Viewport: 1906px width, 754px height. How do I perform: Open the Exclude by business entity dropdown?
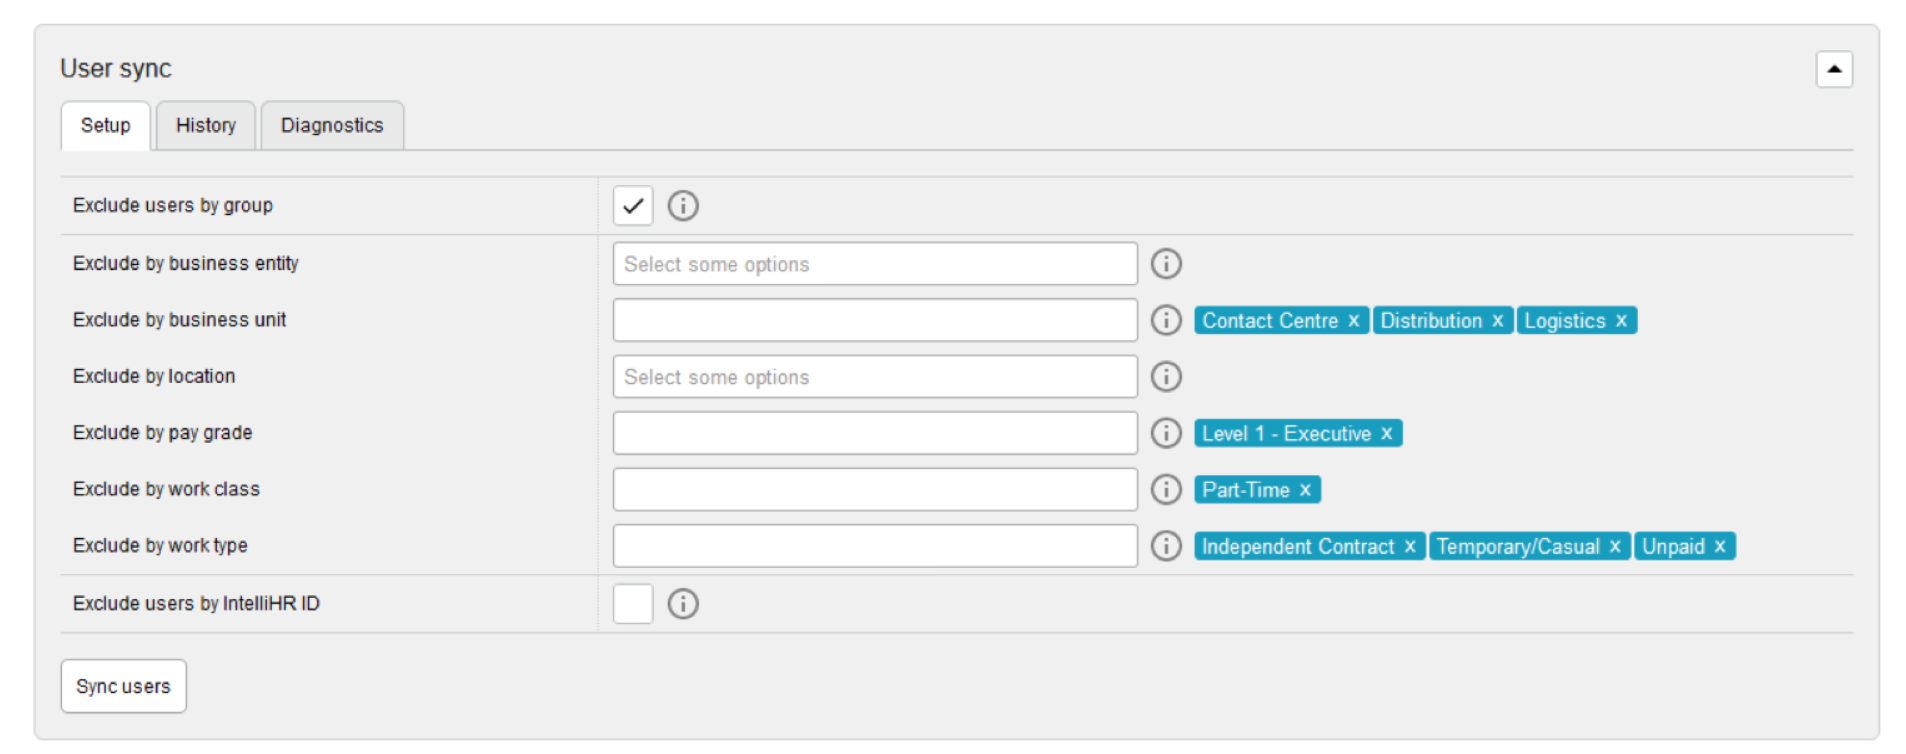coord(875,264)
